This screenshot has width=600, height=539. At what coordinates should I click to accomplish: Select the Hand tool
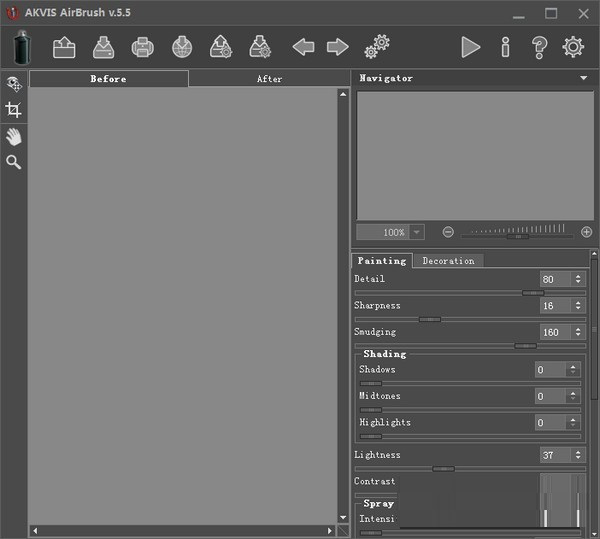pyautogui.click(x=14, y=136)
